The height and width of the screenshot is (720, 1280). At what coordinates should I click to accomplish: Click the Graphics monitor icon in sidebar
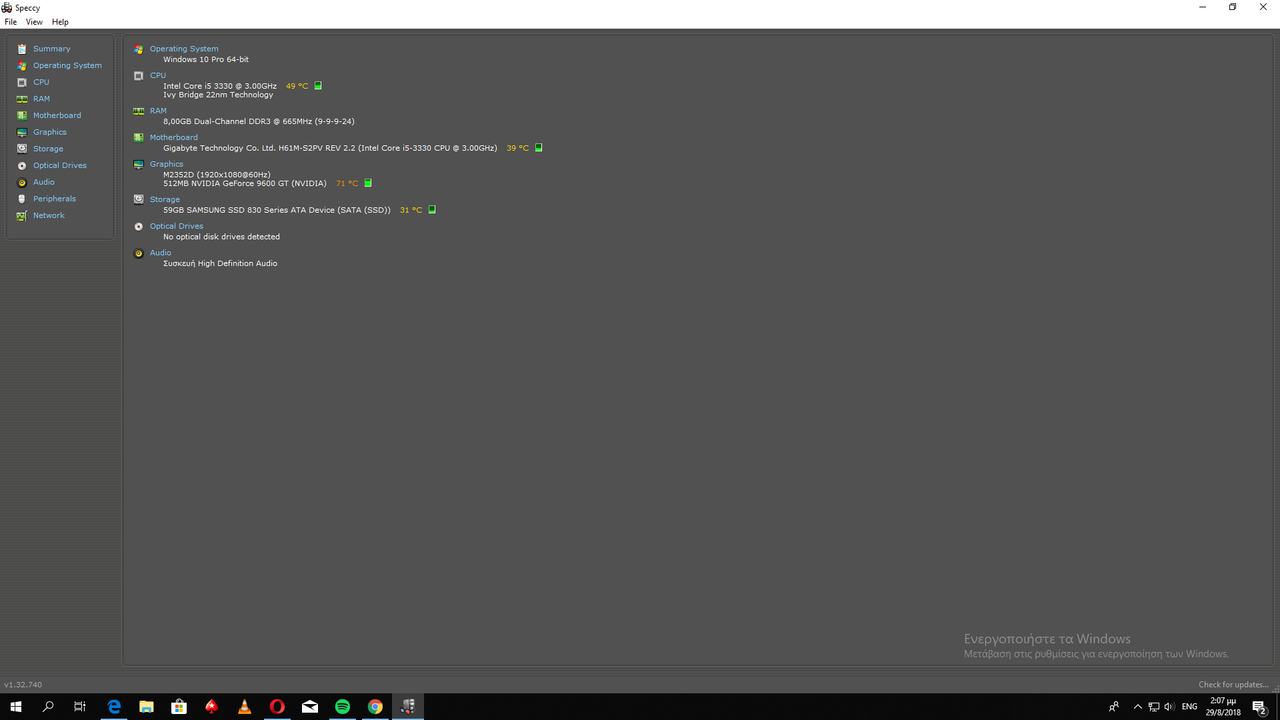22,132
